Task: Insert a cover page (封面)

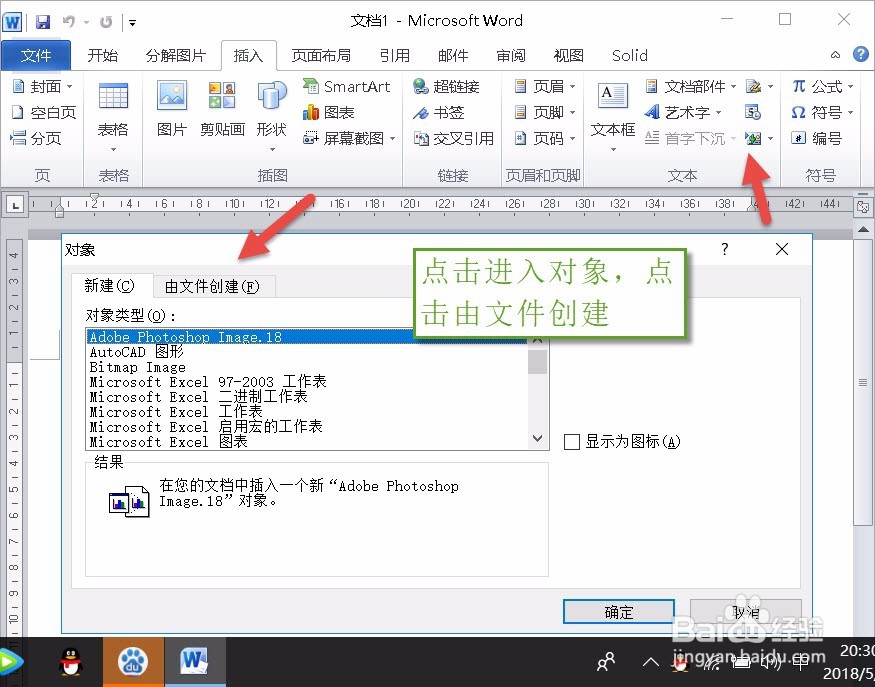Action: point(42,87)
